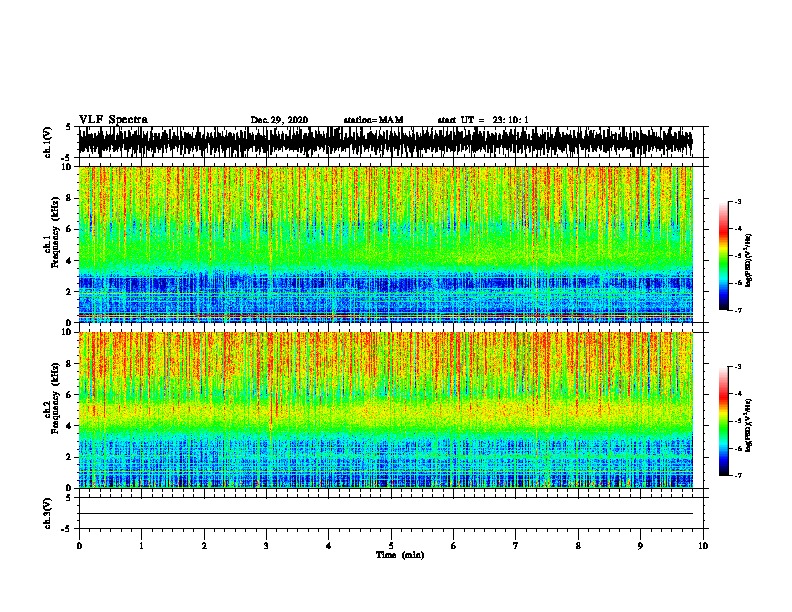792x612 pixels.
Task: Click the ch.1 "Frequency (kHz)" axis label
Action: tap(55, 232)
